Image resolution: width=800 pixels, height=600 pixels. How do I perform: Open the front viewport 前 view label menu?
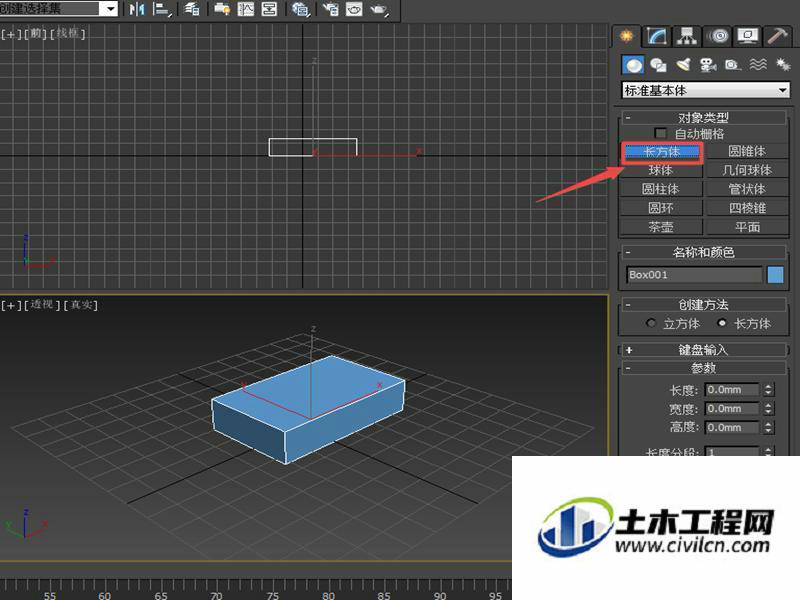coord(35,34)
